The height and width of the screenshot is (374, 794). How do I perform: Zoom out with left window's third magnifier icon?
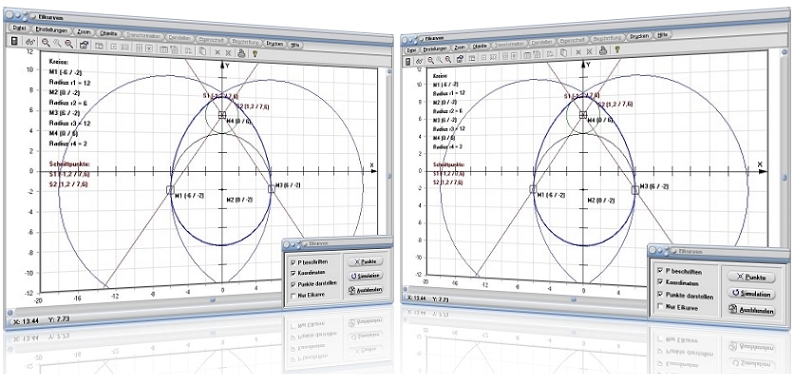click(69, 44)
